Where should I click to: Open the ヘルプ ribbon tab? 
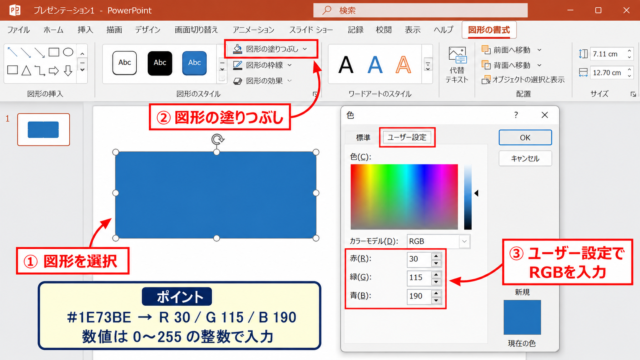(443, 30)
